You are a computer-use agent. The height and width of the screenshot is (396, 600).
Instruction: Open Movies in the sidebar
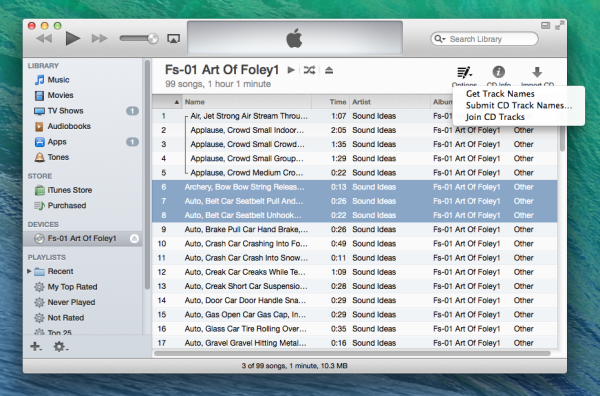pyautogui.click(x=60, y=95)
